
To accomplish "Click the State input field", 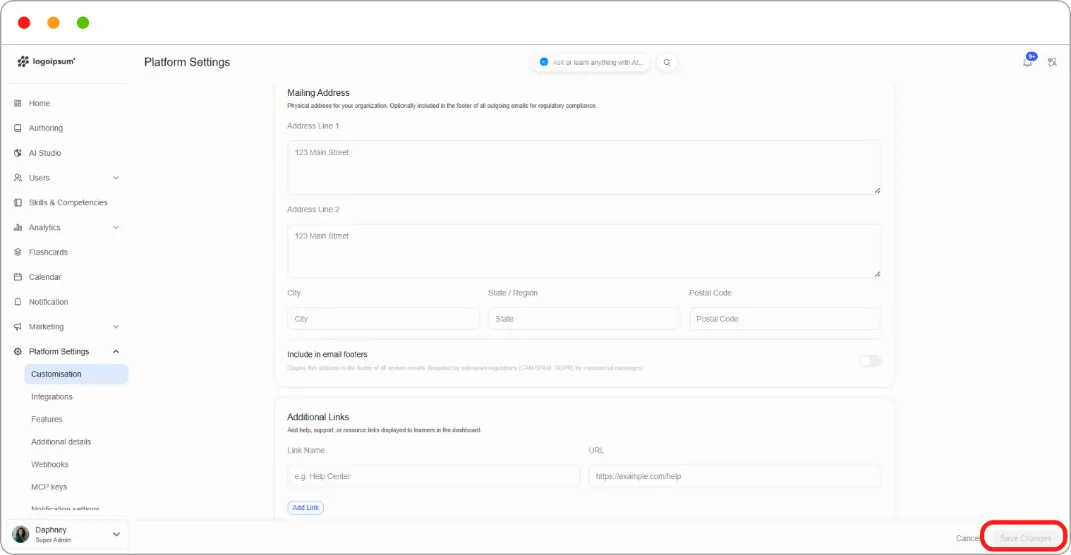I will pyautogui.click(x=584, y=319).
